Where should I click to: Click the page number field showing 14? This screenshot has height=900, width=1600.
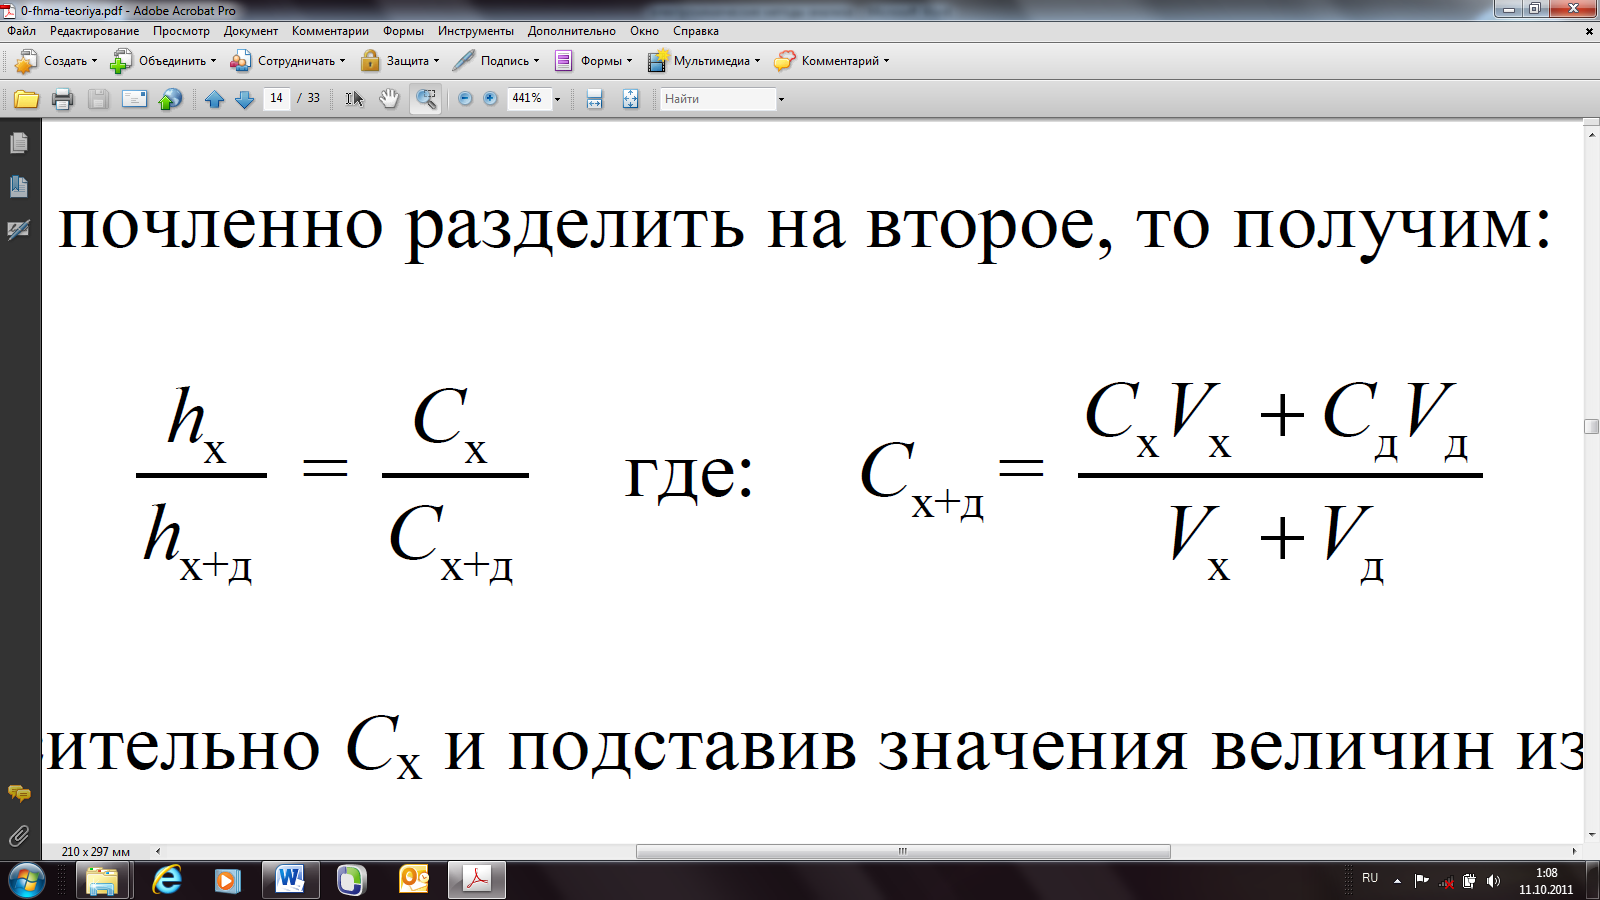pyautogui.click(x=277, y=98)
